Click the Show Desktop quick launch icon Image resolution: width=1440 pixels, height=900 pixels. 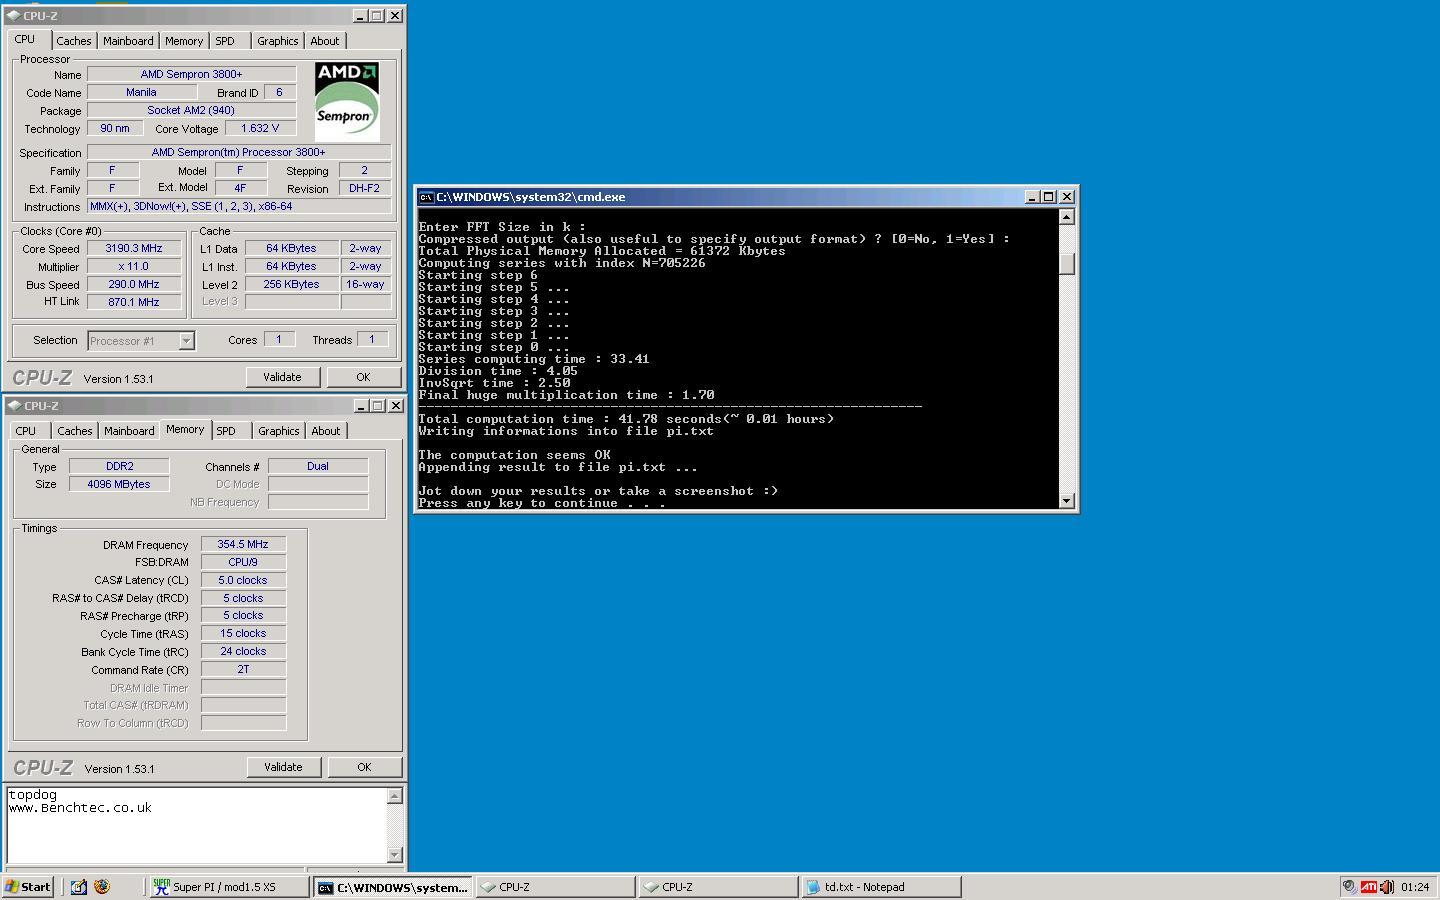tap(78, 887)
